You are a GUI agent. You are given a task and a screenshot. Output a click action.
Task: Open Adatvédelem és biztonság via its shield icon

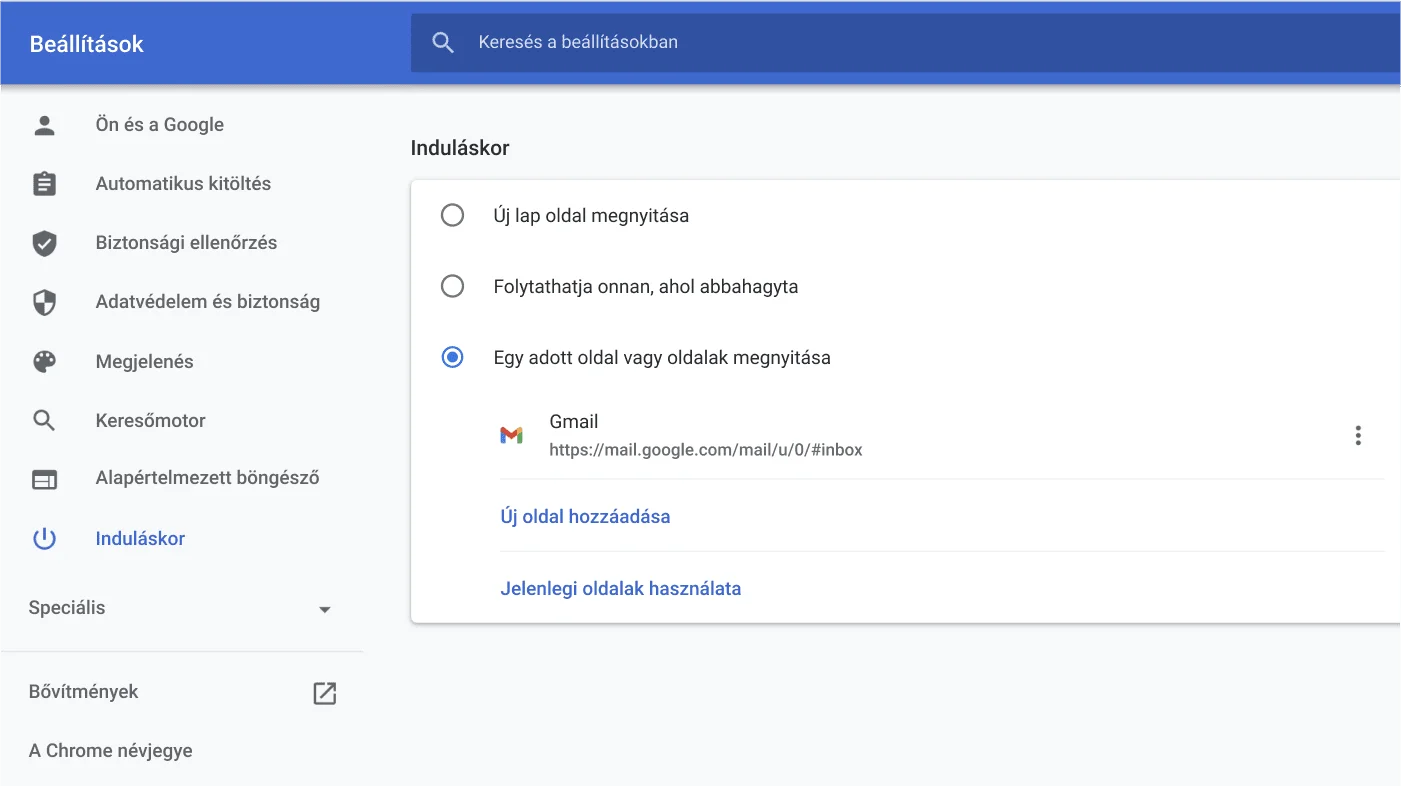click(44, 302)
